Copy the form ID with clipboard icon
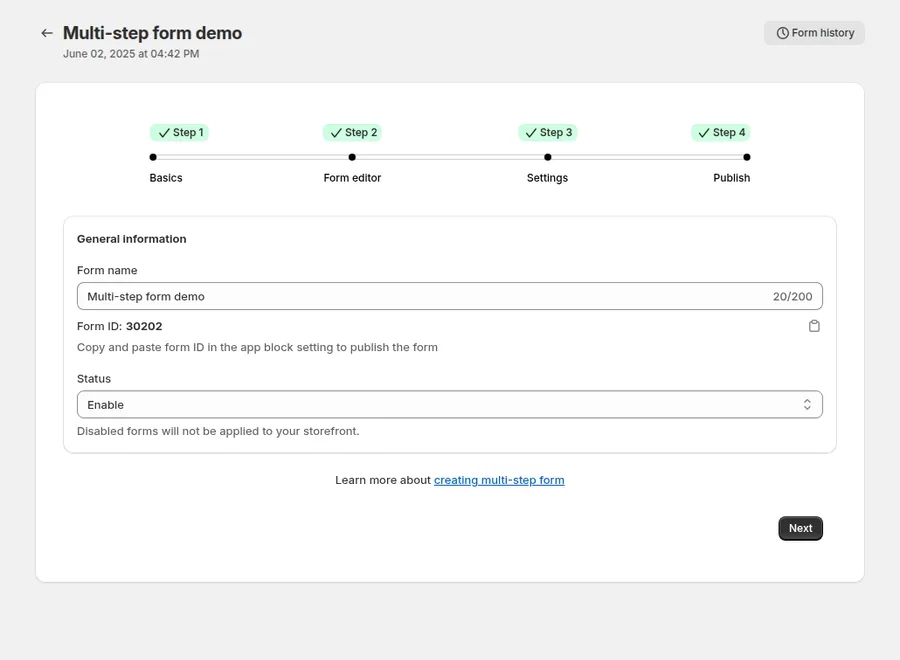Image resolution: width=900 pixels, height=660 pixels. pyautogui.click(x=814, y=326)
